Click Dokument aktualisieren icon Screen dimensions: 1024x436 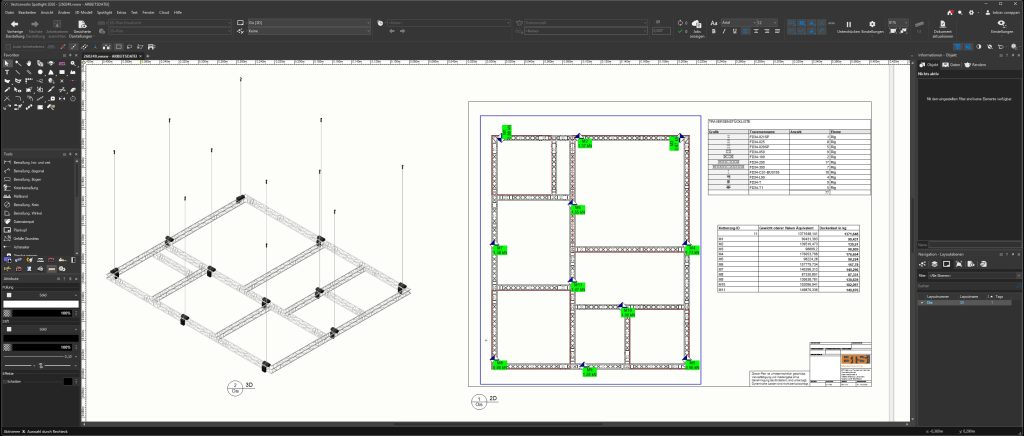click(x=942, y=23)
